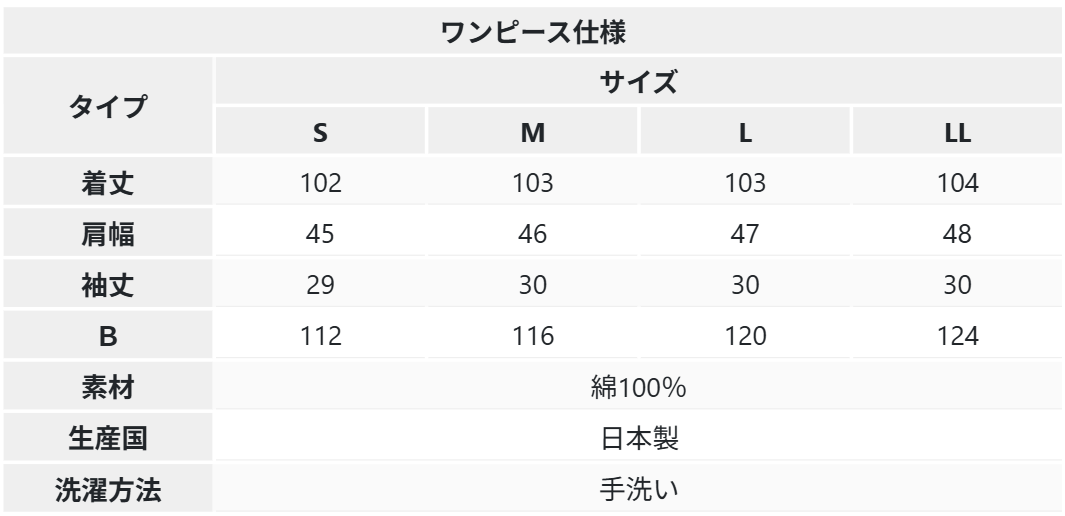The width and height of the screenshot is (1065, 516).
Task: Click the 着丈 value 102 for S
Action: 320,183
